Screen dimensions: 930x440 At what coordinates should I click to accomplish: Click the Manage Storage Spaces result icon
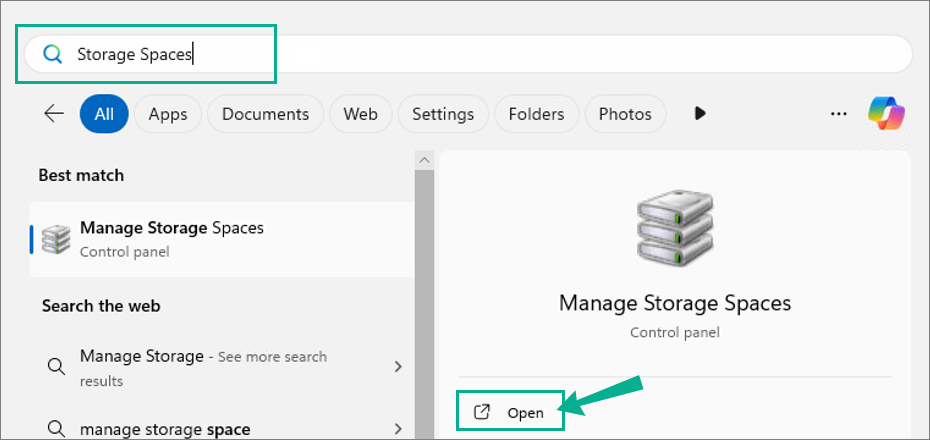click(56, 240)
